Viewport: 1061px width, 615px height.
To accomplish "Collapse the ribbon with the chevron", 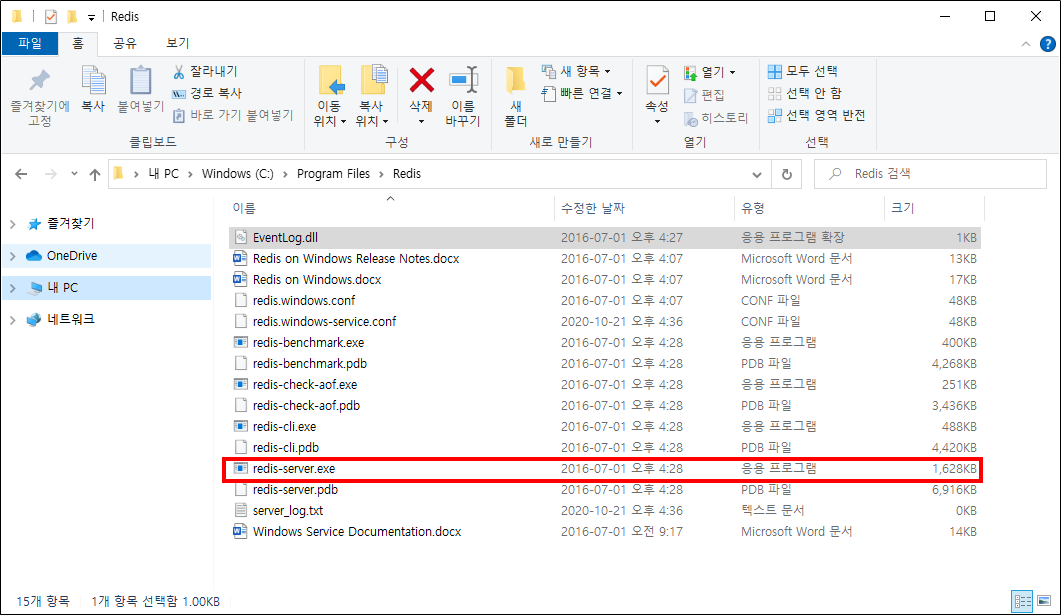I will click(1026, 44).
